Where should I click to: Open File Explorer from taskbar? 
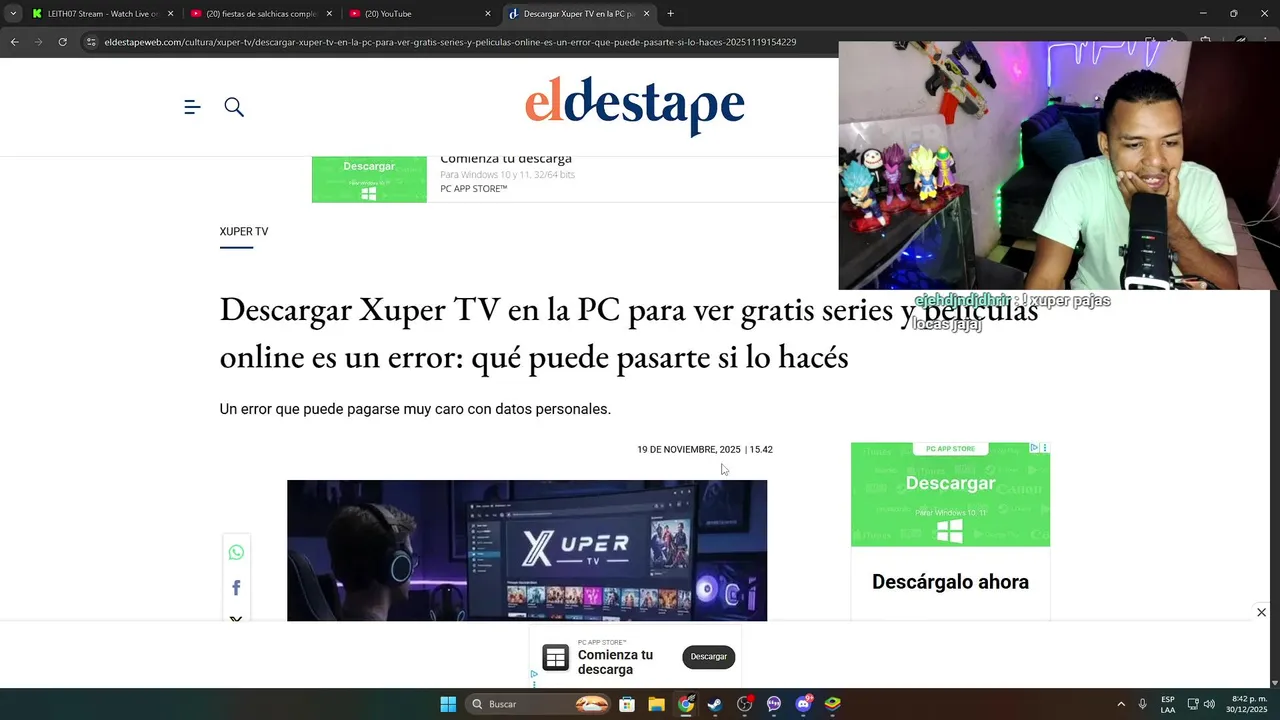[656, 704]
